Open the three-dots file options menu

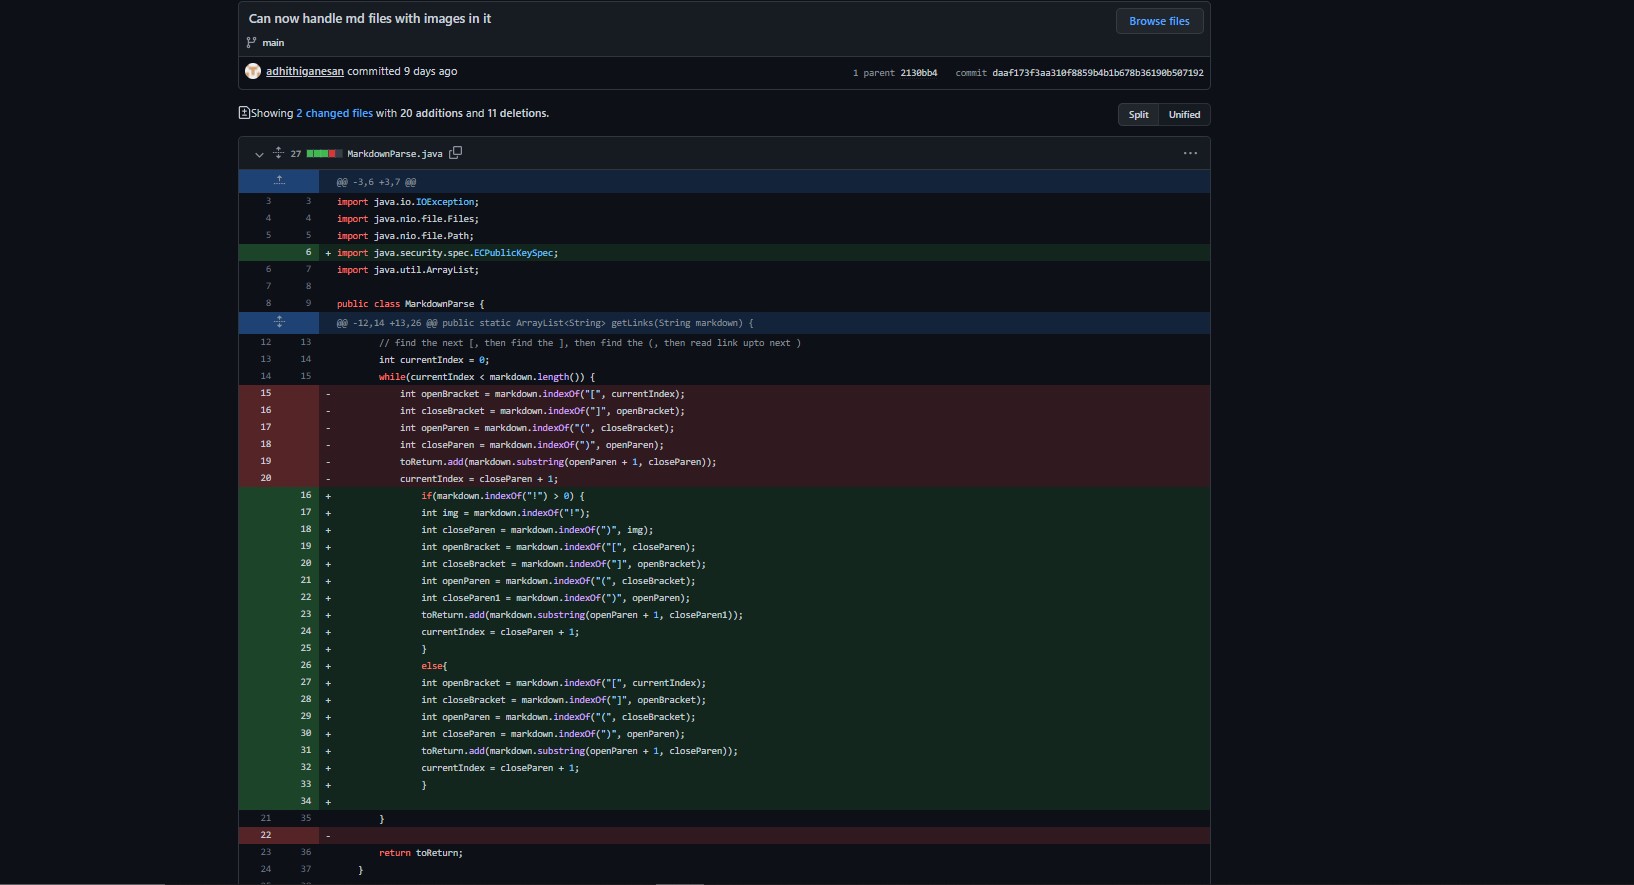click(x=1190, y=153)
